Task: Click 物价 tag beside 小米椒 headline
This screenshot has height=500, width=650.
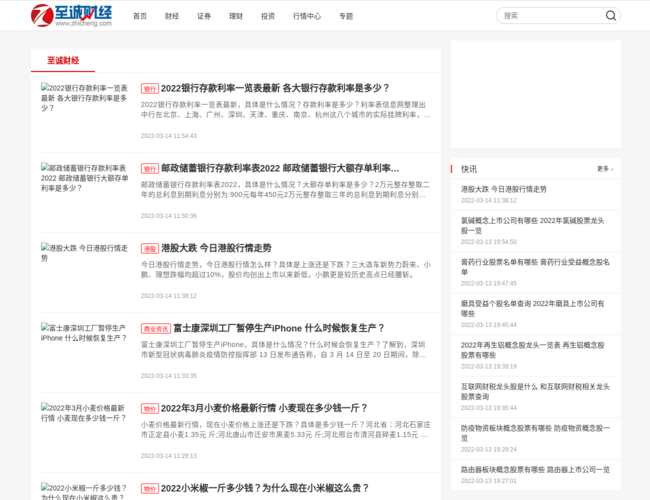Action: point(150,489)
